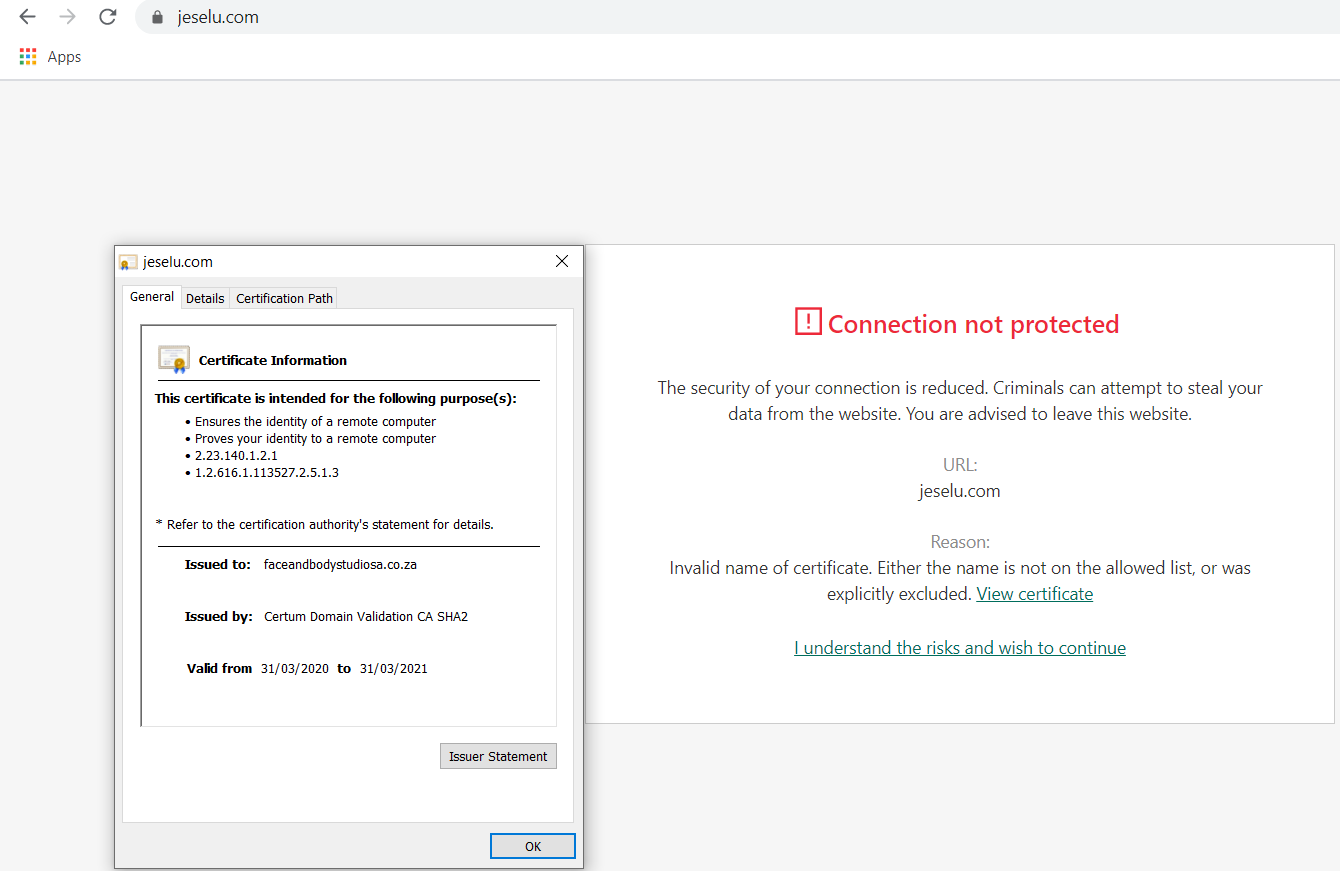Select the General tab
This screenshot has height=871, width=1340.
click(152, 297)
